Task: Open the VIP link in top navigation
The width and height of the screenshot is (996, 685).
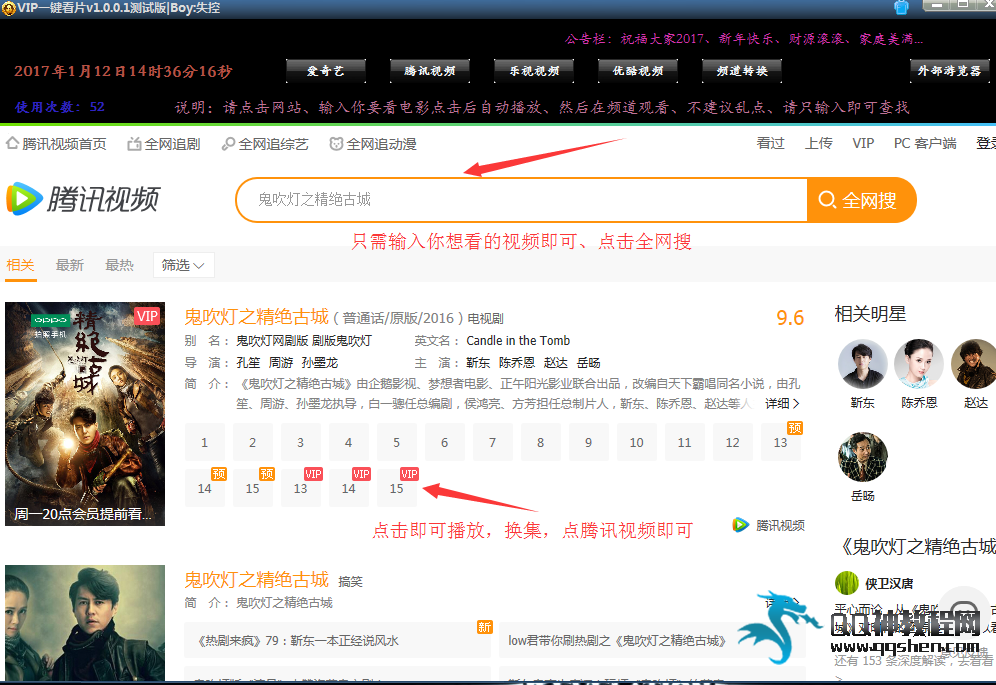Action: (x=863, y=144)
